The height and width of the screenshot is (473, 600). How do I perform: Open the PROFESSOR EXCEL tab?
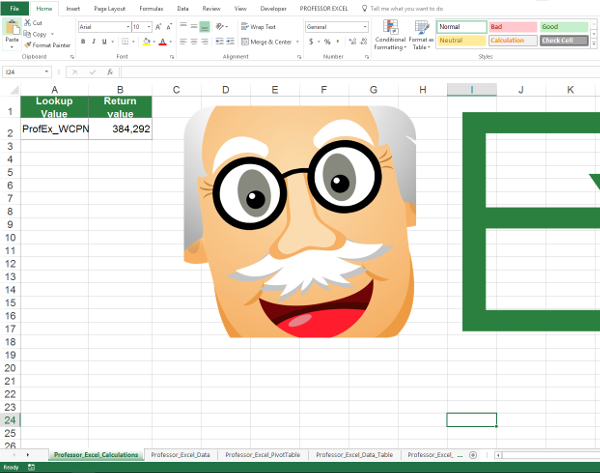pyautogui.click(x=324, y=8)
